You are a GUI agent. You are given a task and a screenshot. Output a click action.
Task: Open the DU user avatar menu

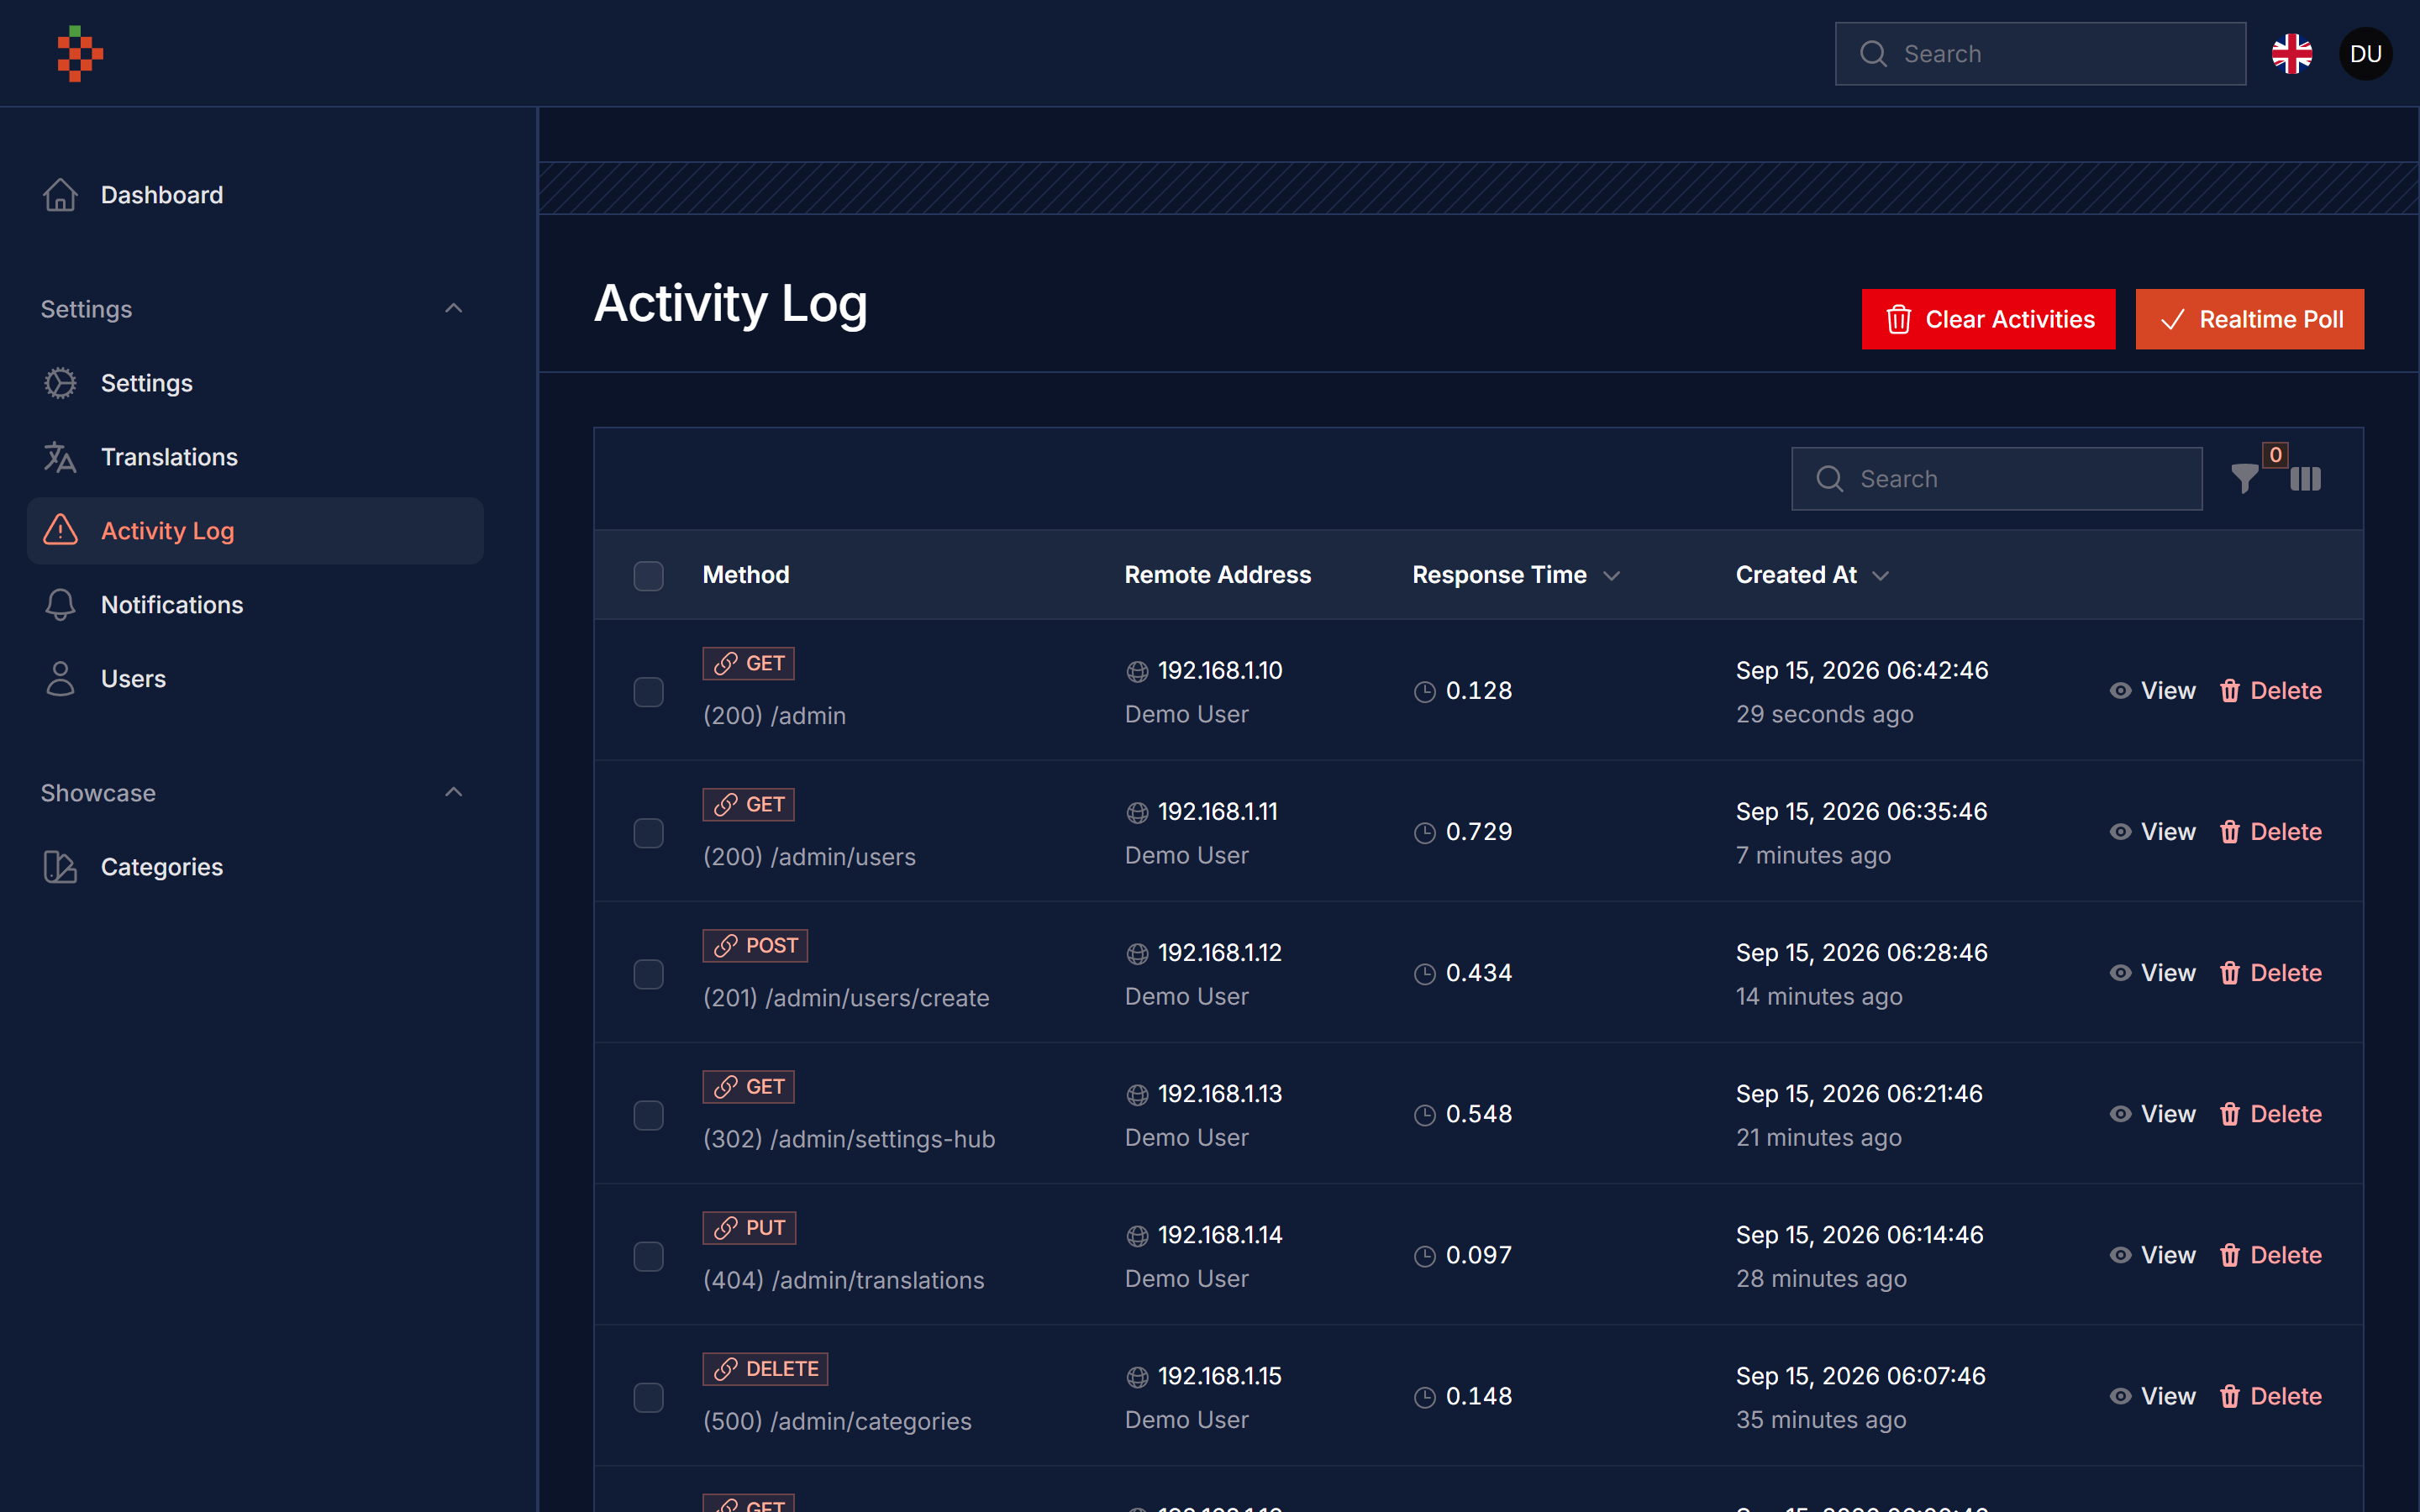click(2365, 54)
